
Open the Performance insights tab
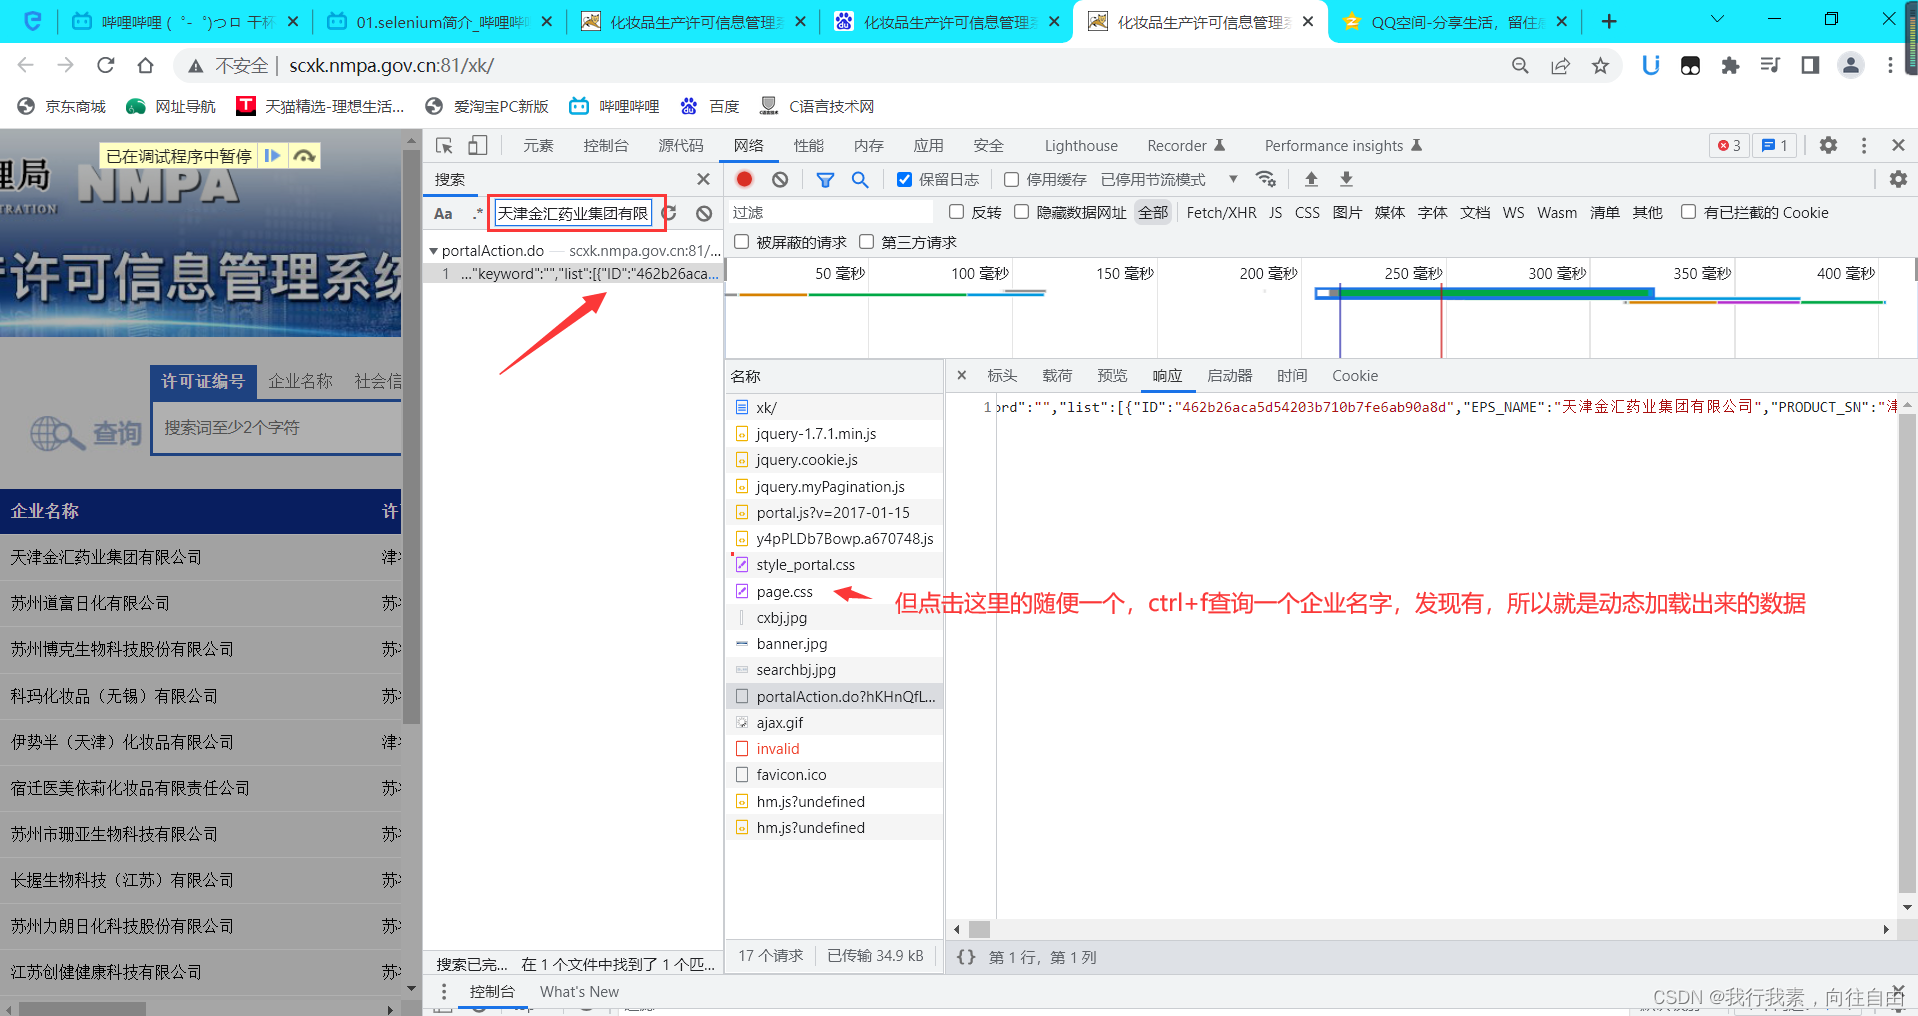point(1342,146)
